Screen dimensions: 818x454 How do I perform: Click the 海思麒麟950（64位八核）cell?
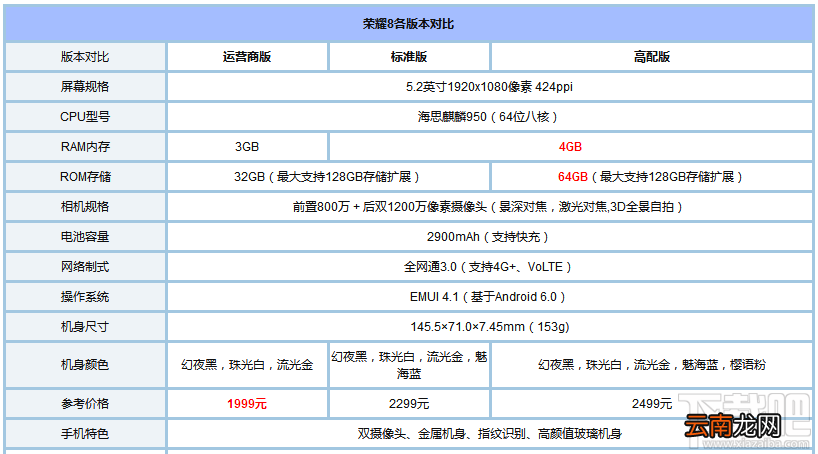click(489, 117)
